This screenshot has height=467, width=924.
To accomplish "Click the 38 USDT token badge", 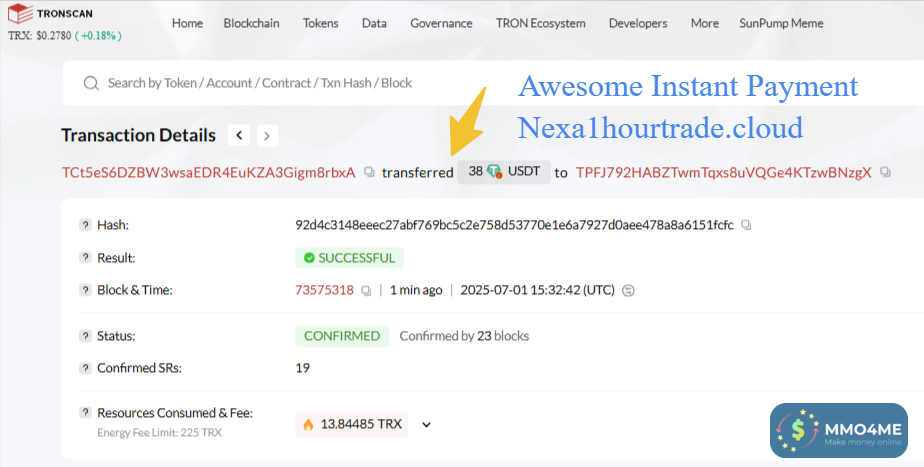I will tap(504, 172).
